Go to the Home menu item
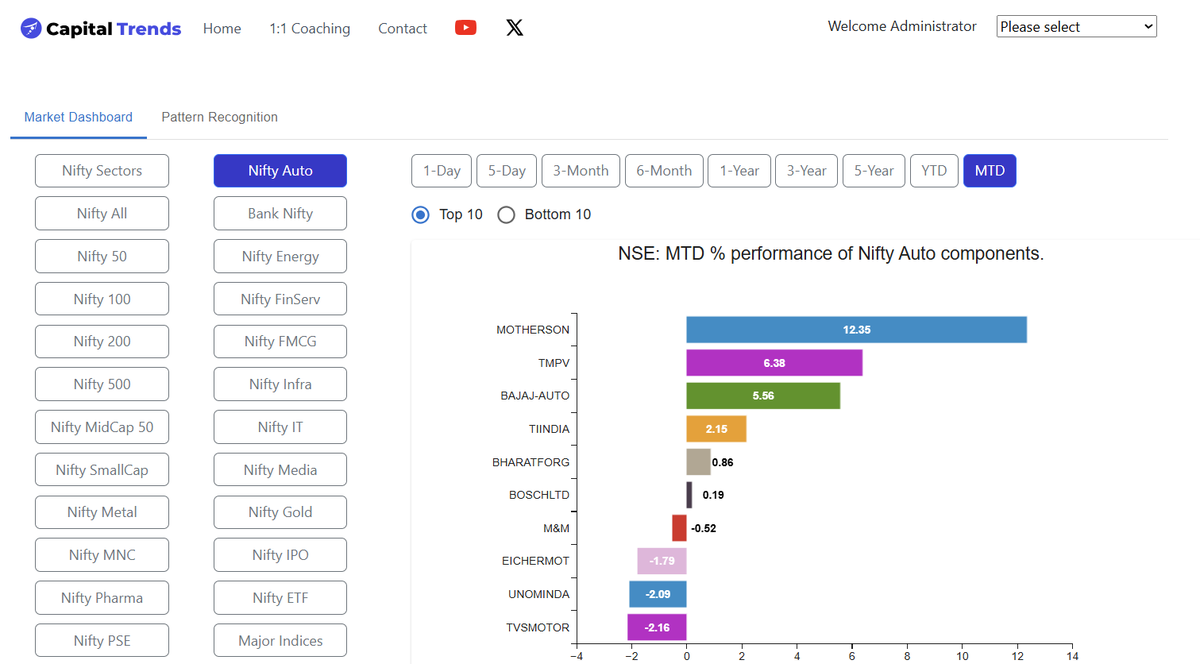This screenshot has height=664, width=1200. tap(222, 28)
